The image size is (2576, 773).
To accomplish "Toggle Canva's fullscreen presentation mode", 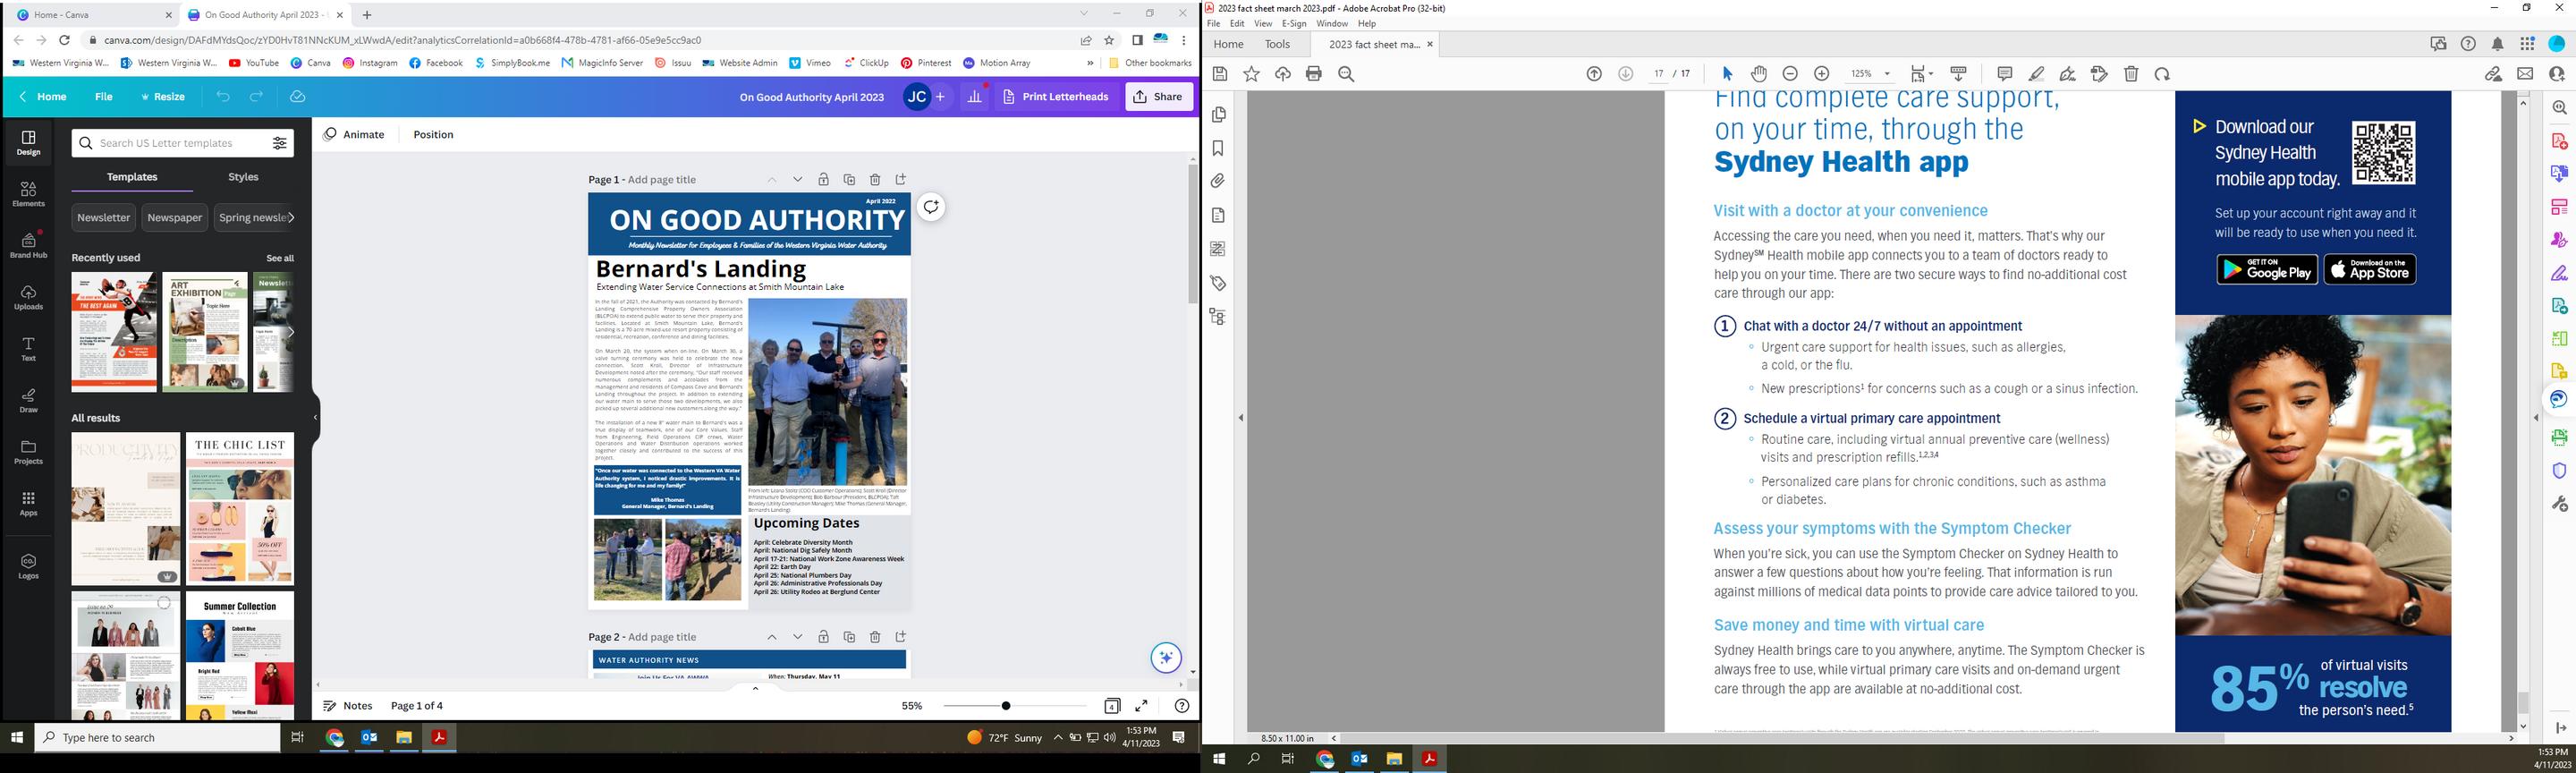I will (1141, 706).
